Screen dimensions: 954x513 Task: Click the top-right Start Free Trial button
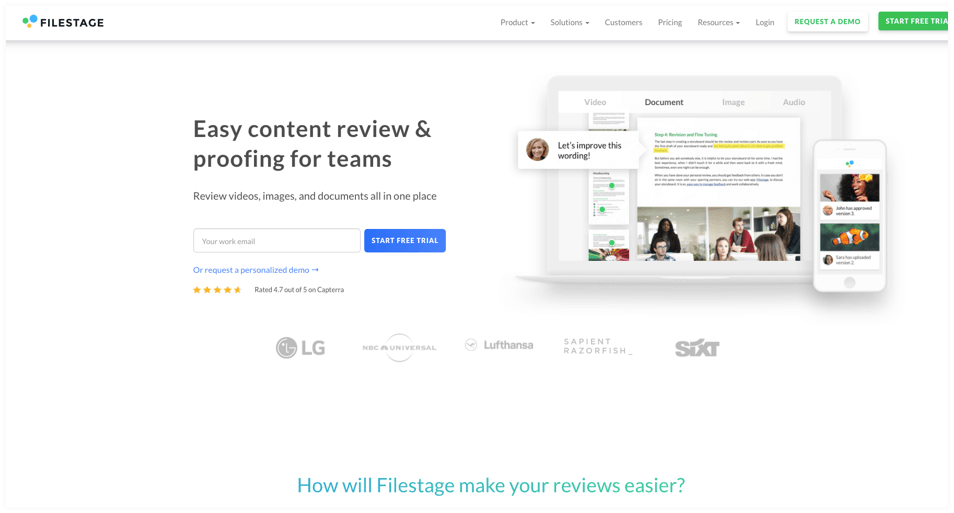pos(913,21)
